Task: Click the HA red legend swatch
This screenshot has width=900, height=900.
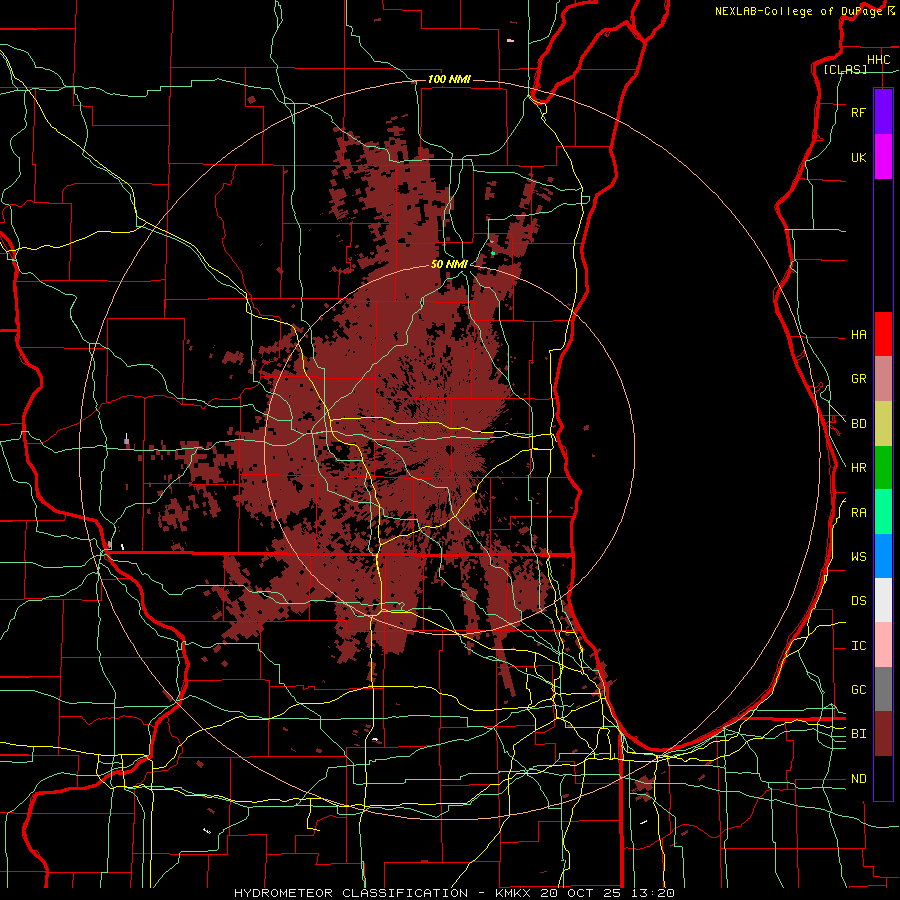Action: point(883,334)
